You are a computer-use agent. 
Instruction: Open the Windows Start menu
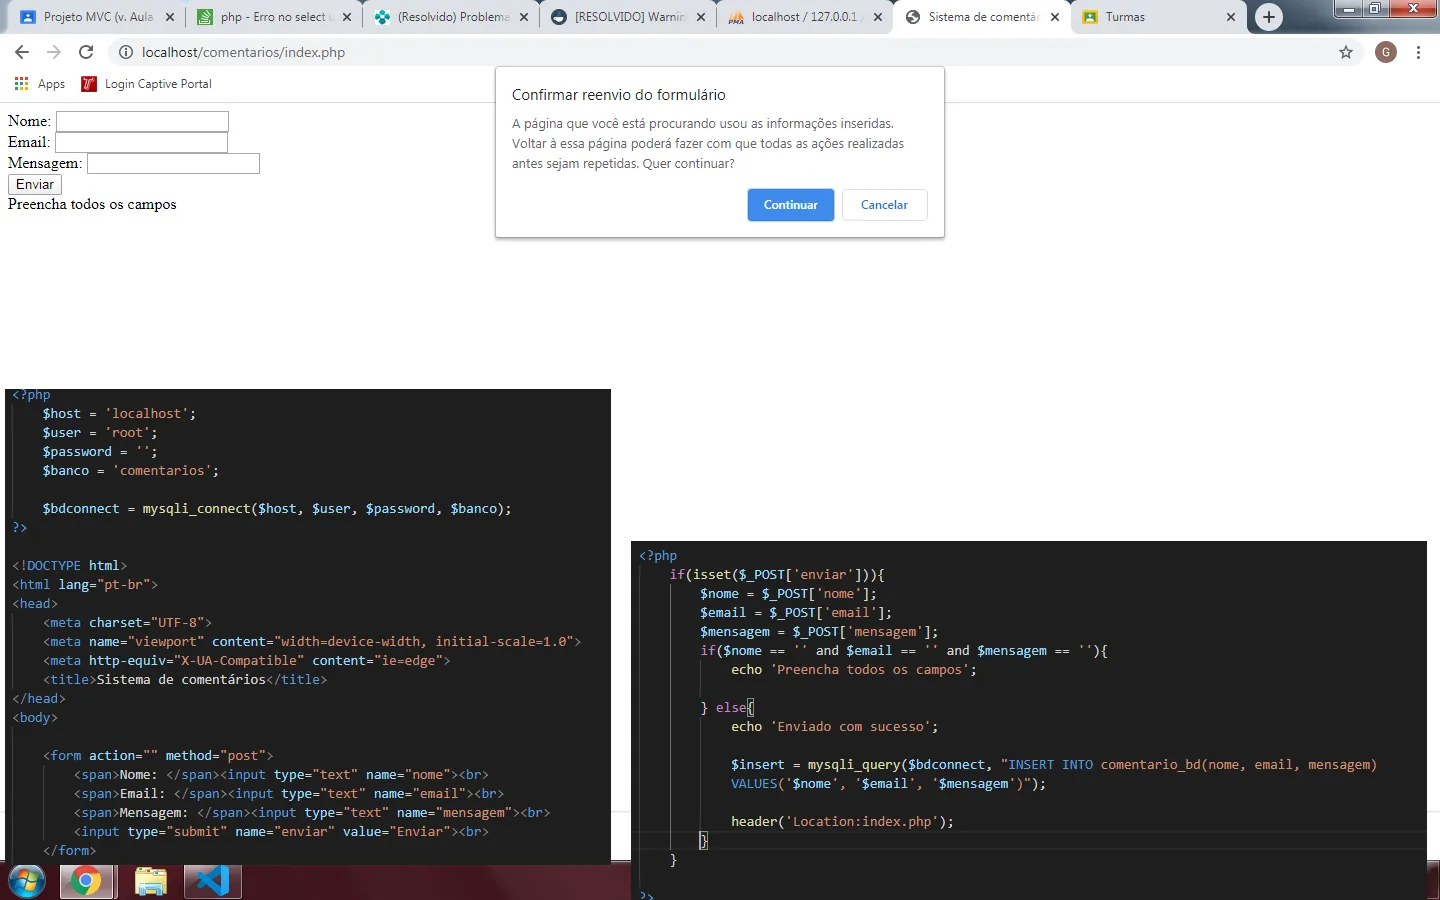click(x=27, y=881)
